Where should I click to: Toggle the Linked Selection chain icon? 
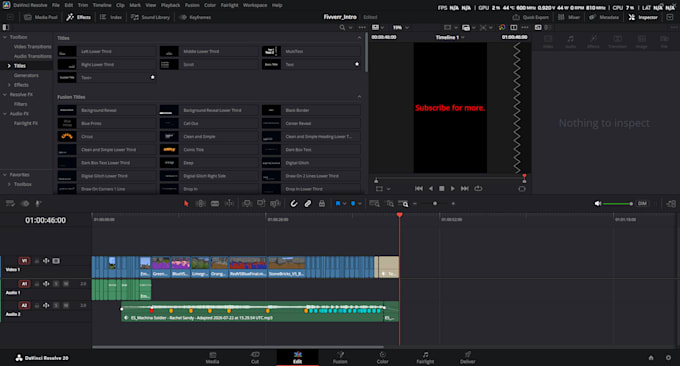(x=307, y=203)
